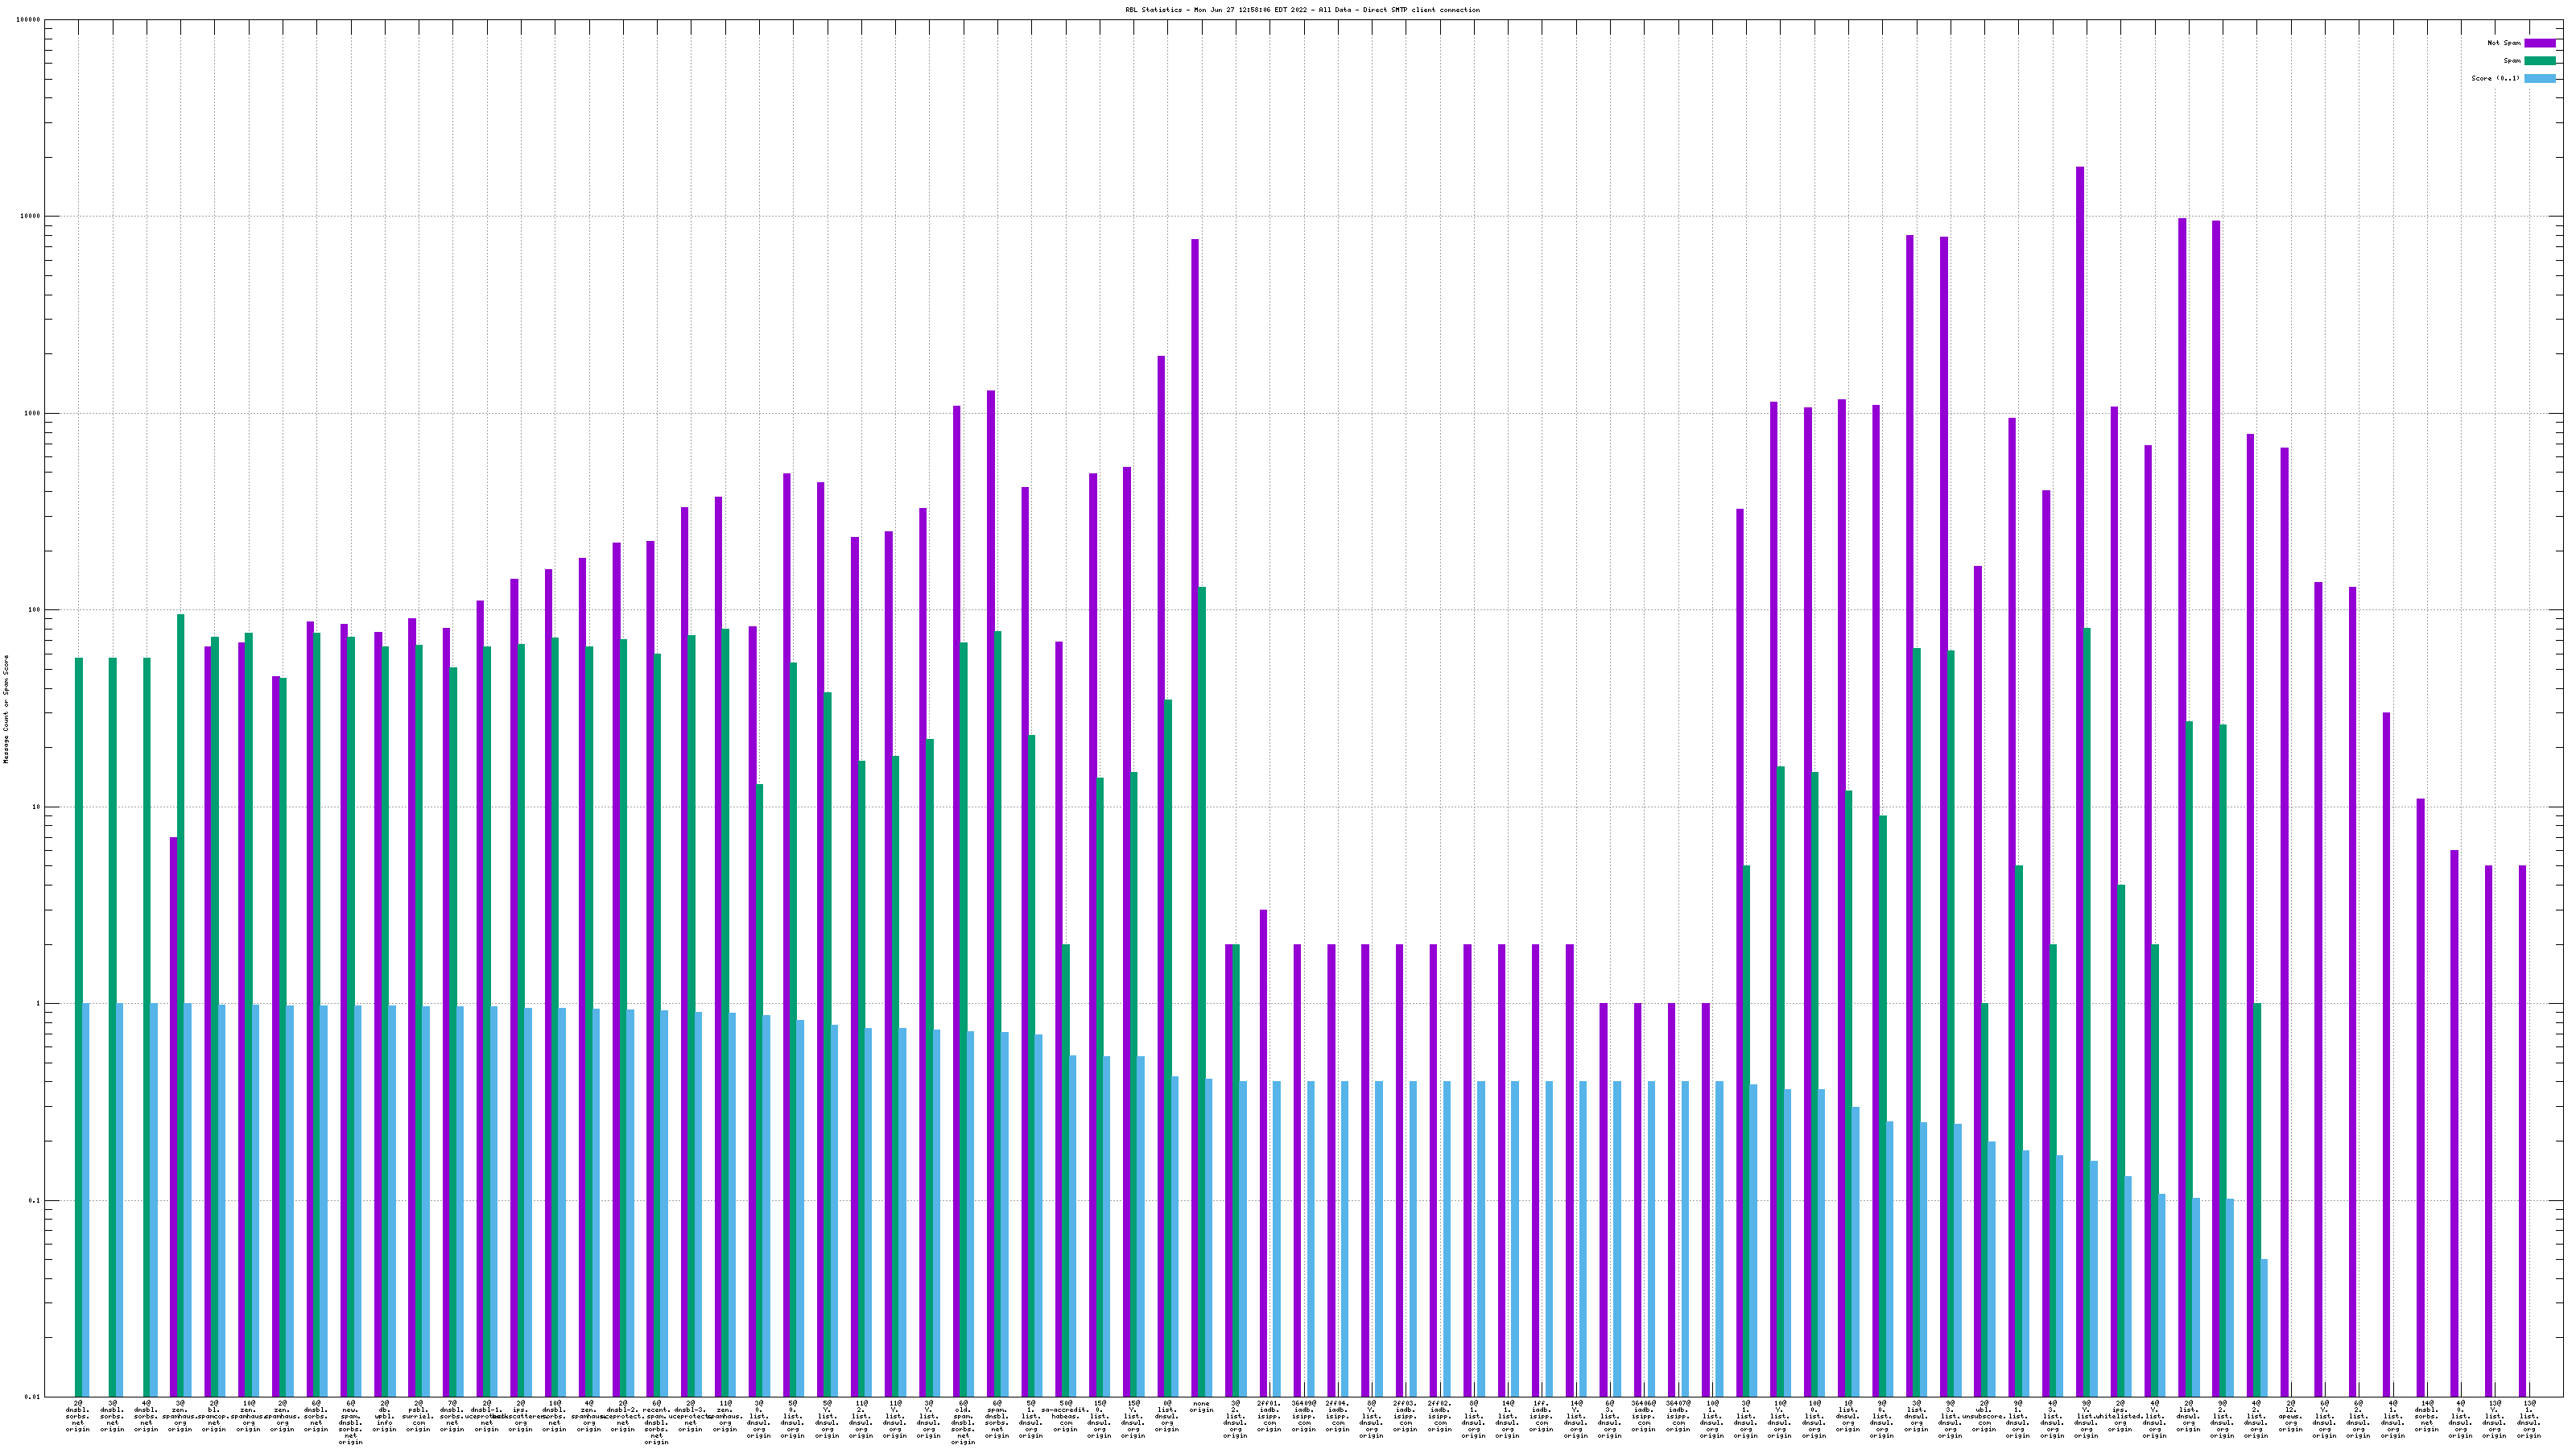Click the RBL Statistics chart title
Screen dimensions: 2576x1449
coord(1302,10)
